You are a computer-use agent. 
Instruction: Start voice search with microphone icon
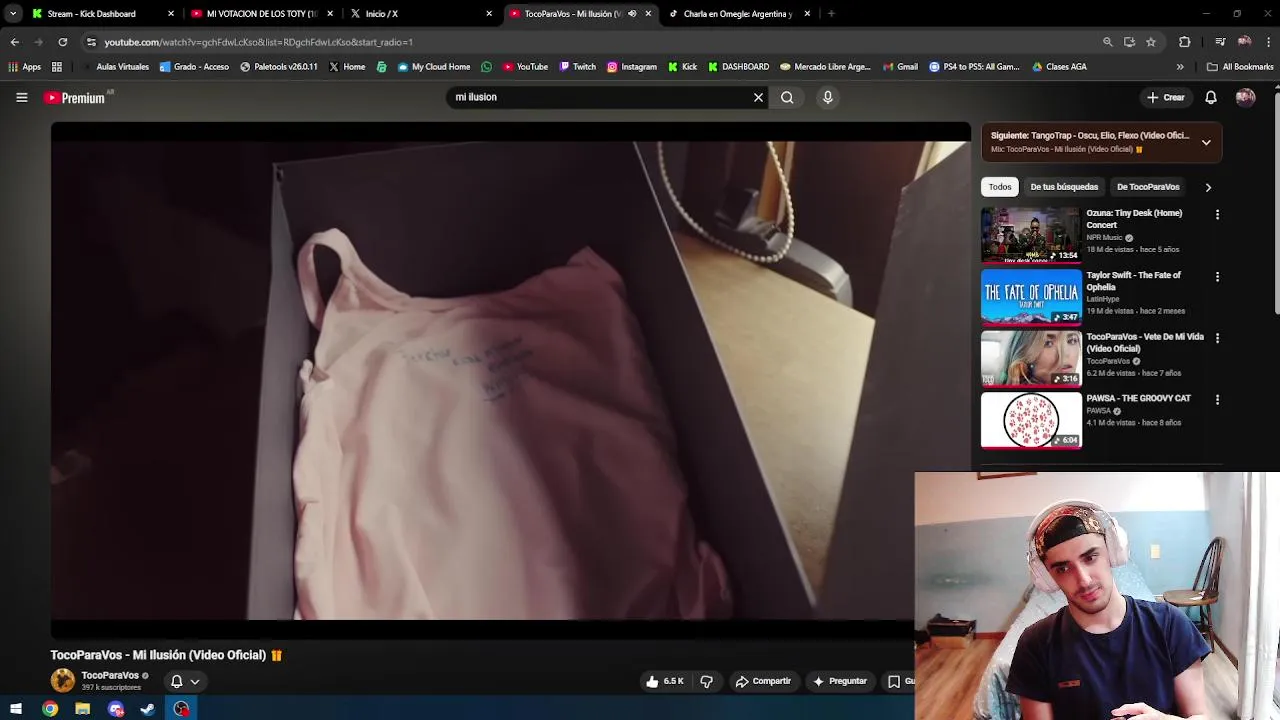click(827, 97)
